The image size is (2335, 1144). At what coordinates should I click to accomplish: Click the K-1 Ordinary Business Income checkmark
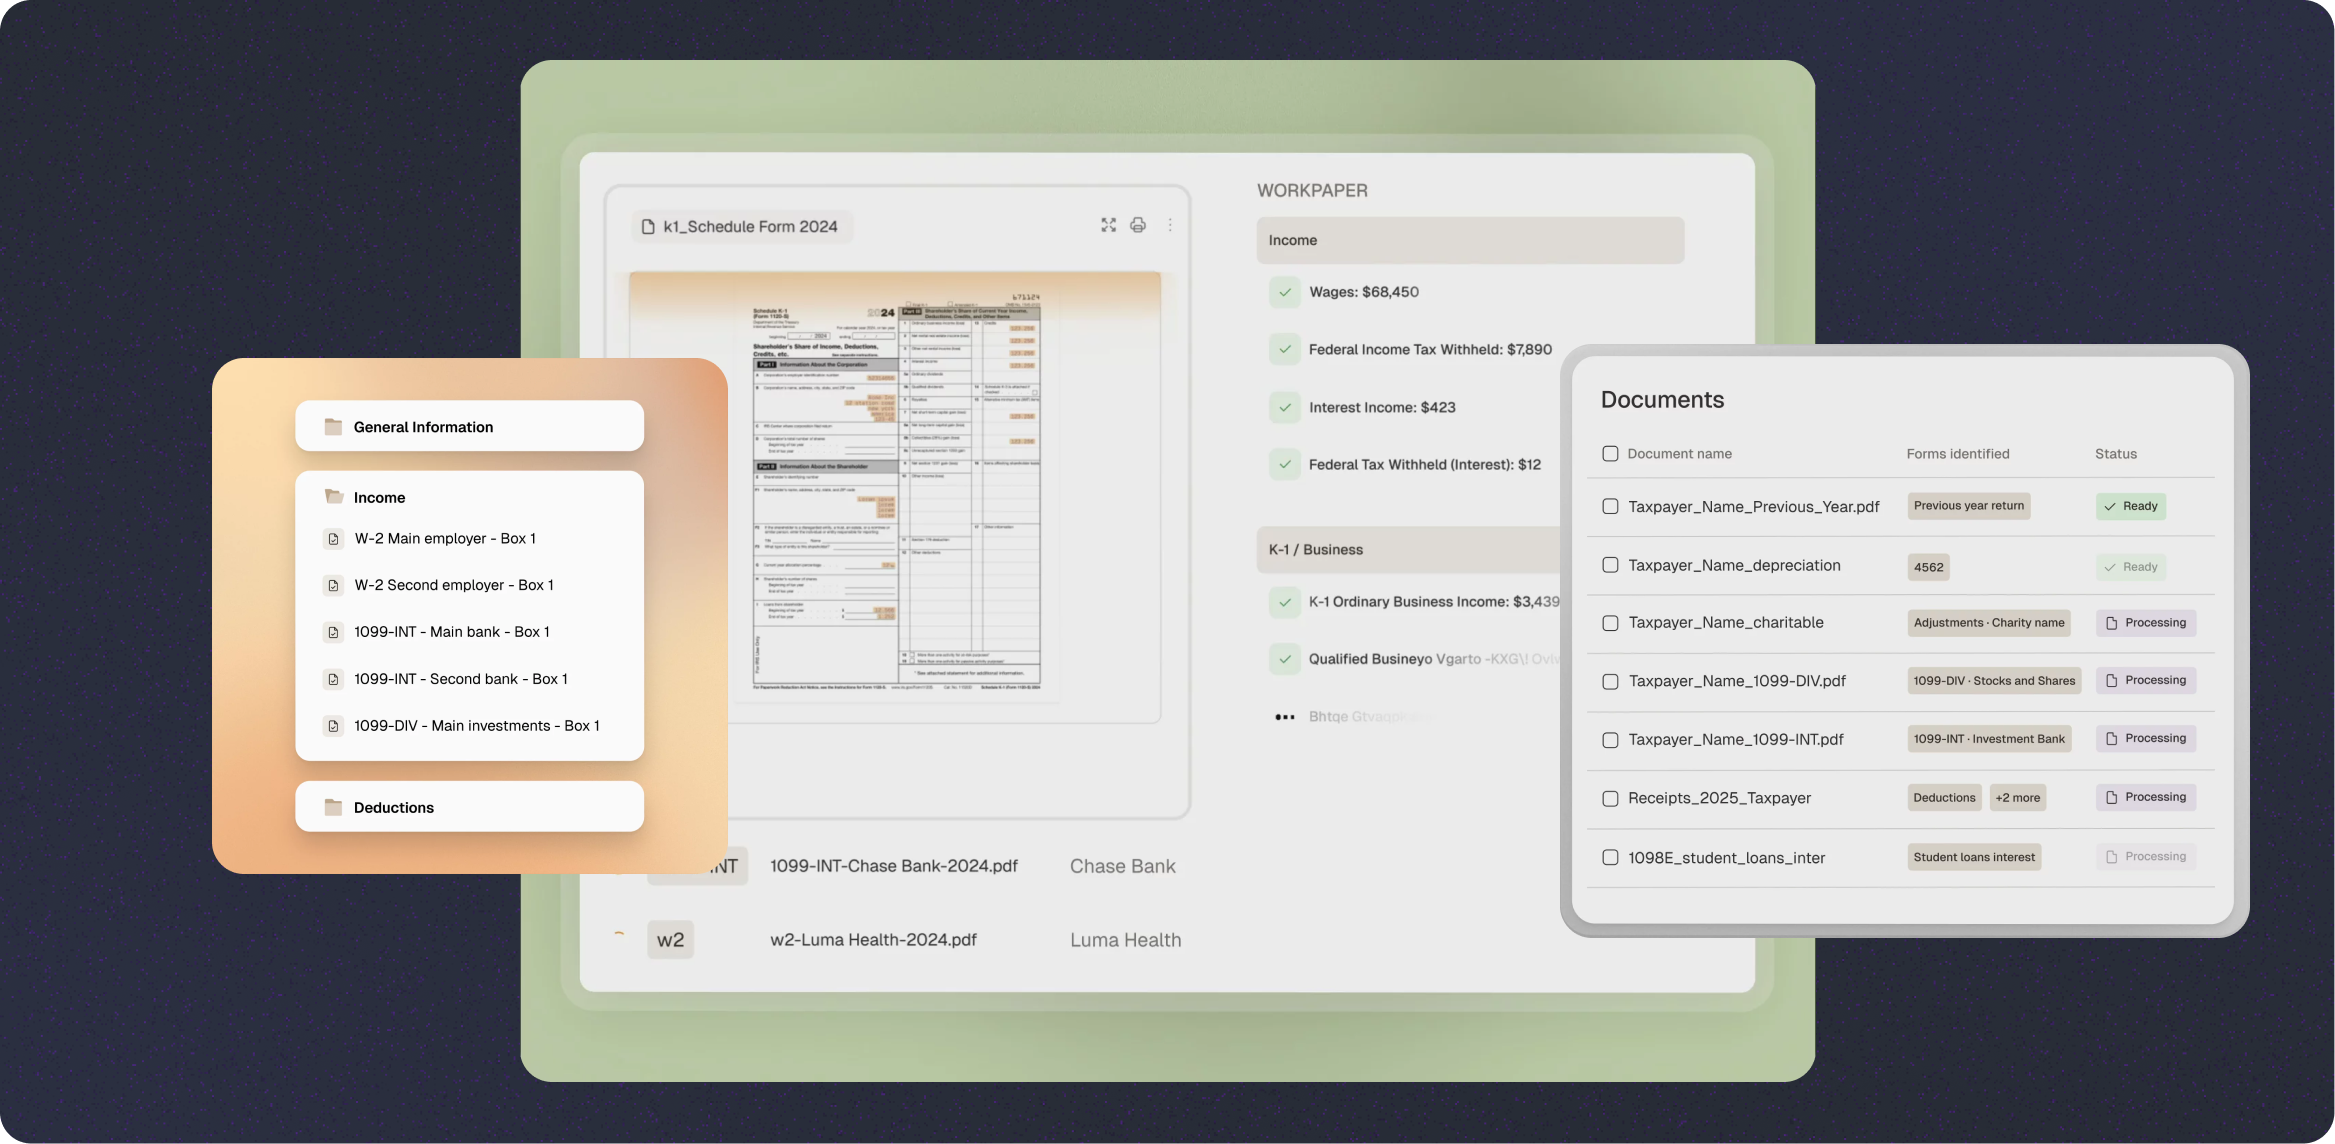click(x=1285, y=602)
